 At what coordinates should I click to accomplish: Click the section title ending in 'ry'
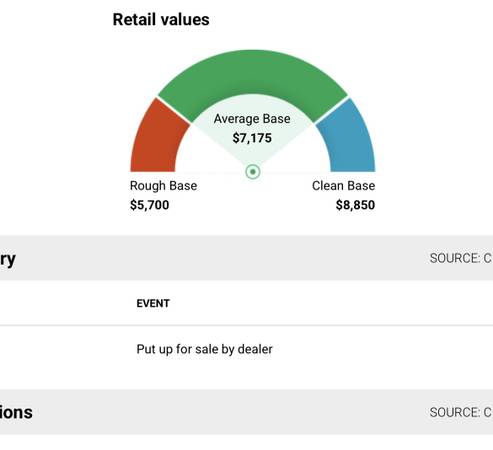[8, 259]
